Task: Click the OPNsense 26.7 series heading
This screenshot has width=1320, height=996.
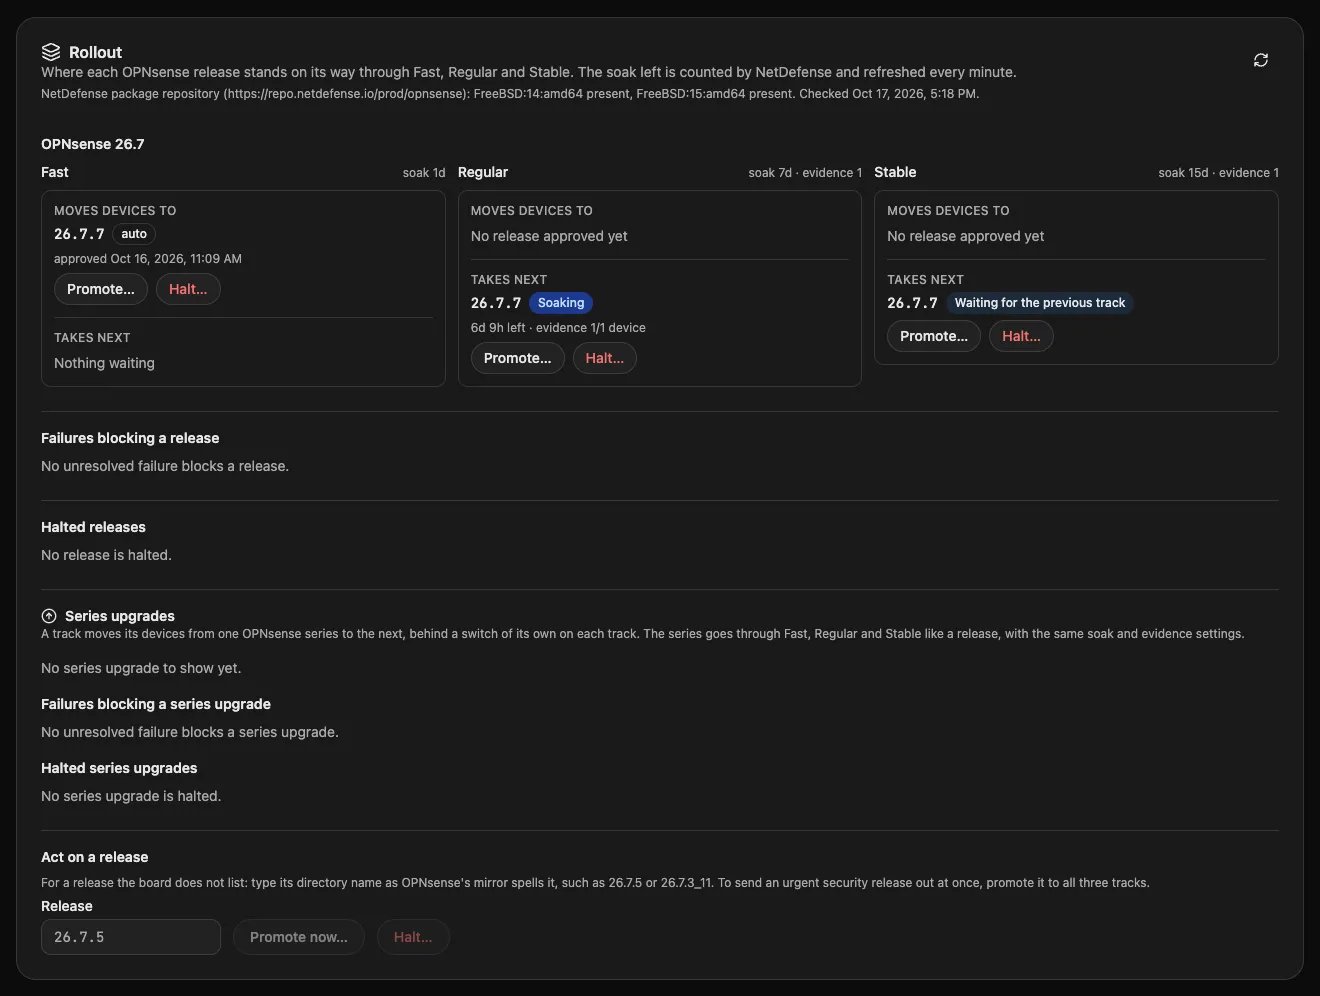Action: click(93, 144)
